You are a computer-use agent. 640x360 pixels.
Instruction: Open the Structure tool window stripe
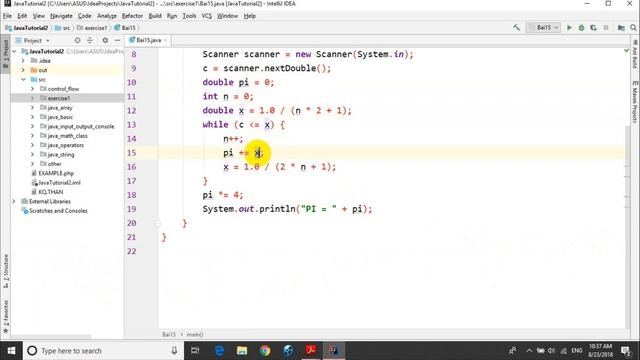coord(5,271)
